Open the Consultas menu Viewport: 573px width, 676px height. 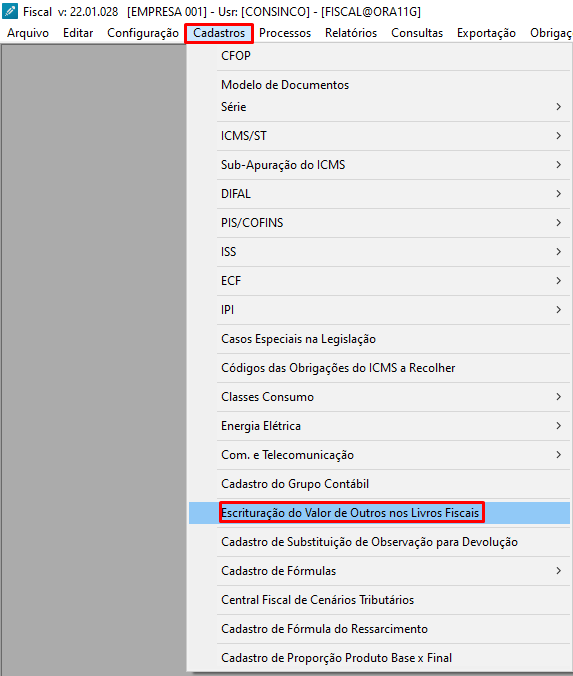(x=416, y=33)
